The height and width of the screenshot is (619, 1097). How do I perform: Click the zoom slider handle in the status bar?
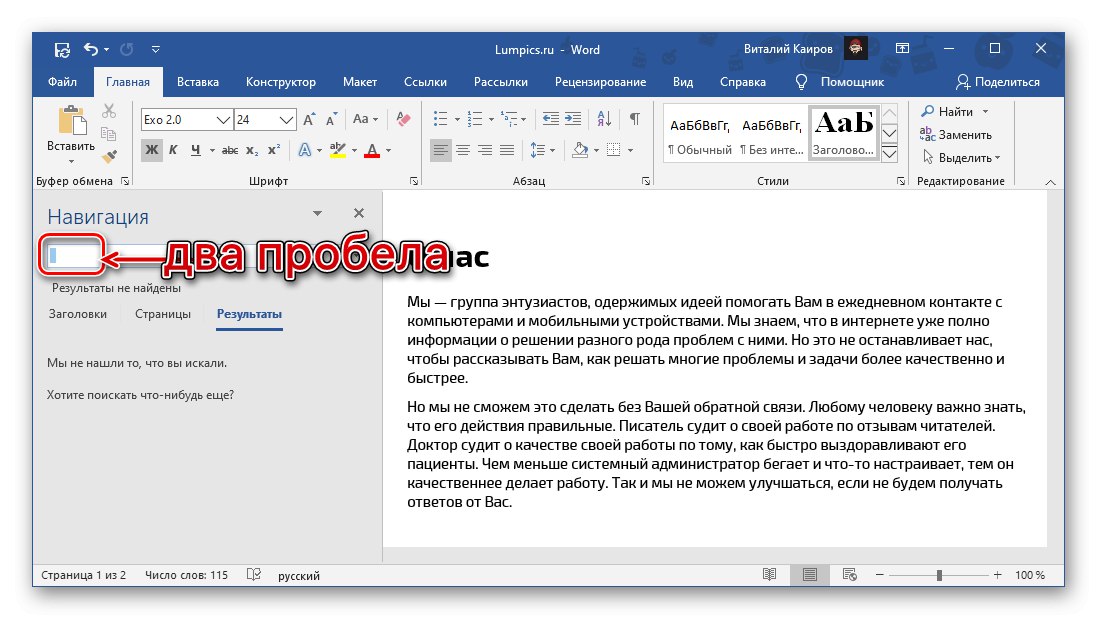click(x=939, y=575)
